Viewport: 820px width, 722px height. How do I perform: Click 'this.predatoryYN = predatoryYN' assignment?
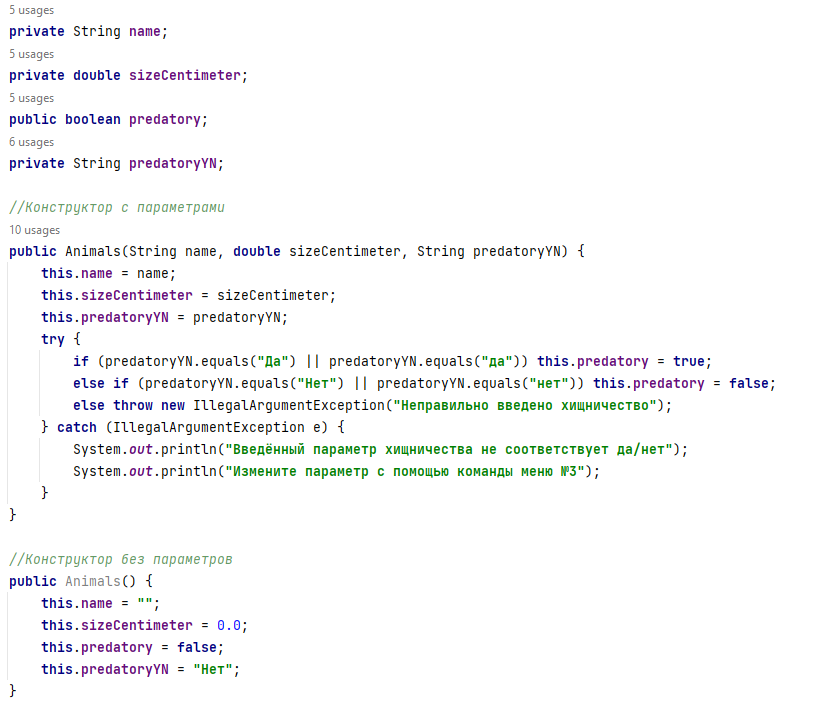164,317
